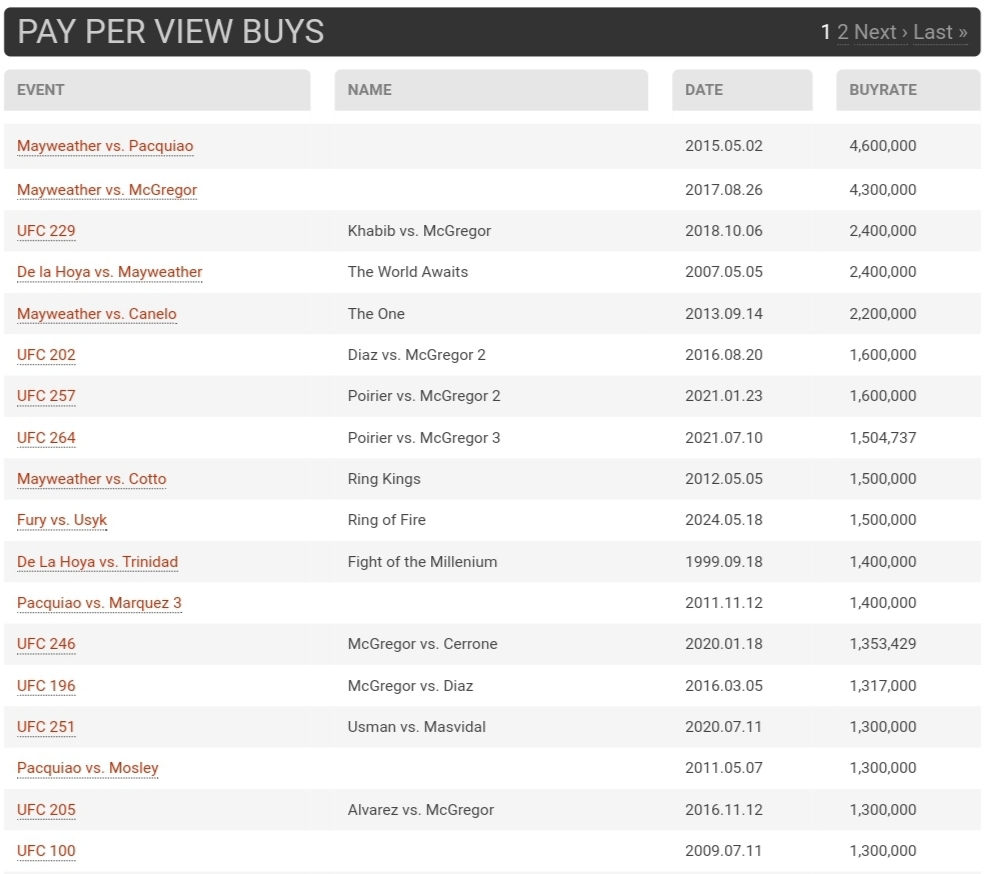Open De la Hoya vs. Mayweather link
Screen dimensions: 997x874
109,272
